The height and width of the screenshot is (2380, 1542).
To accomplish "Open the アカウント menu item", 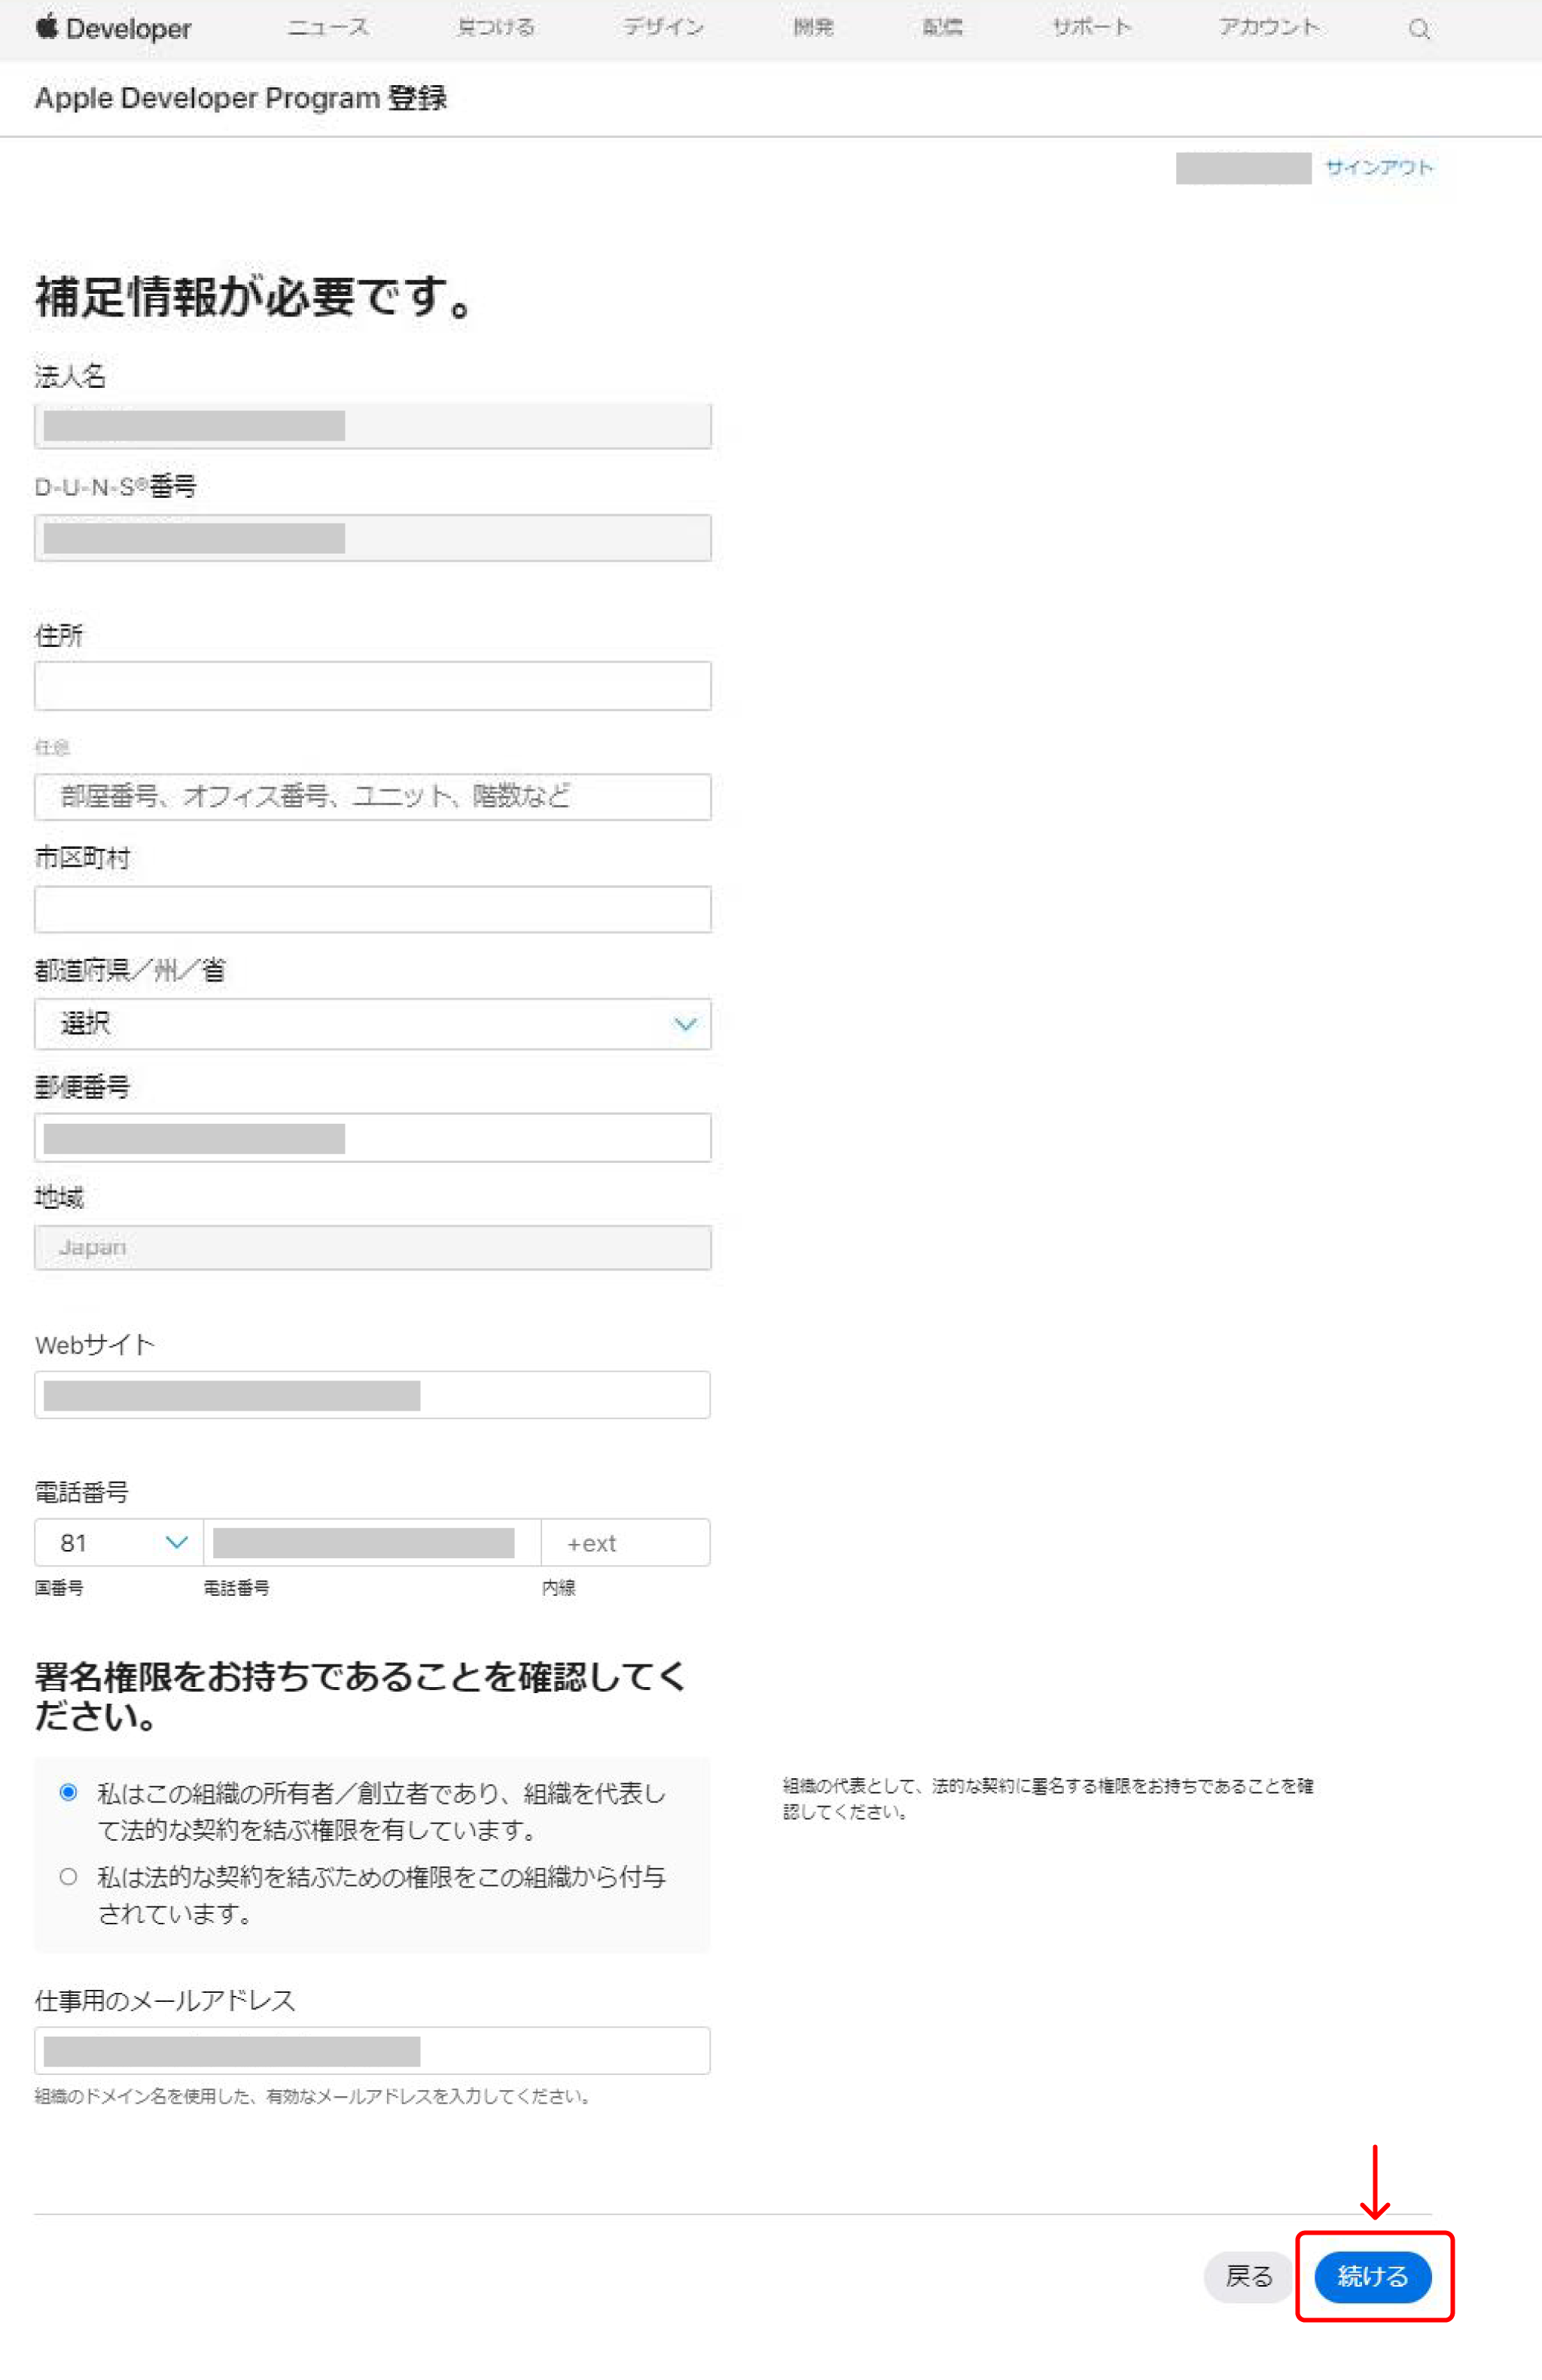I will [1268, 28].
